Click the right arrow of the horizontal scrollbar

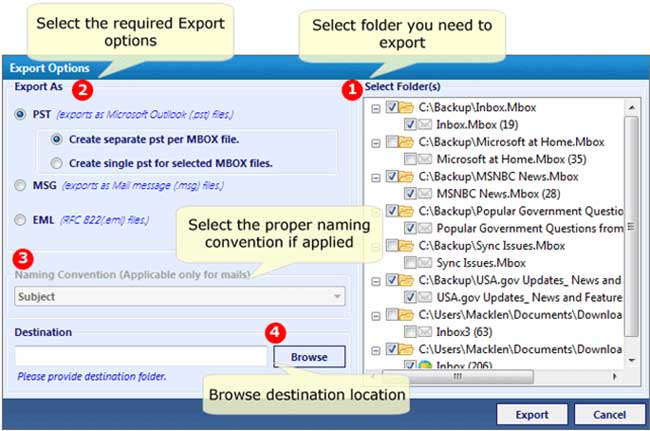click(x=614, y=376)
